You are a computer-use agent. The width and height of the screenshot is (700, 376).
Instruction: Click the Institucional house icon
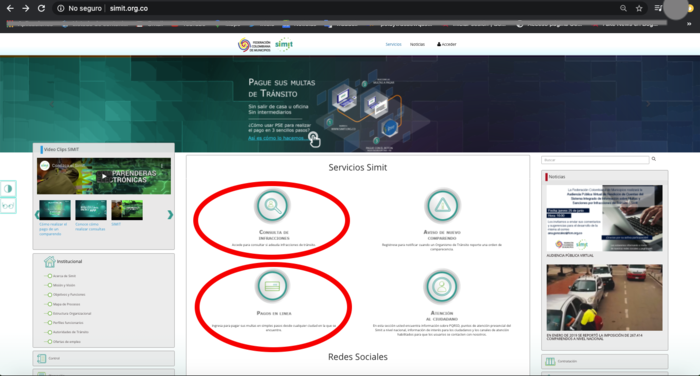[49, 261]
